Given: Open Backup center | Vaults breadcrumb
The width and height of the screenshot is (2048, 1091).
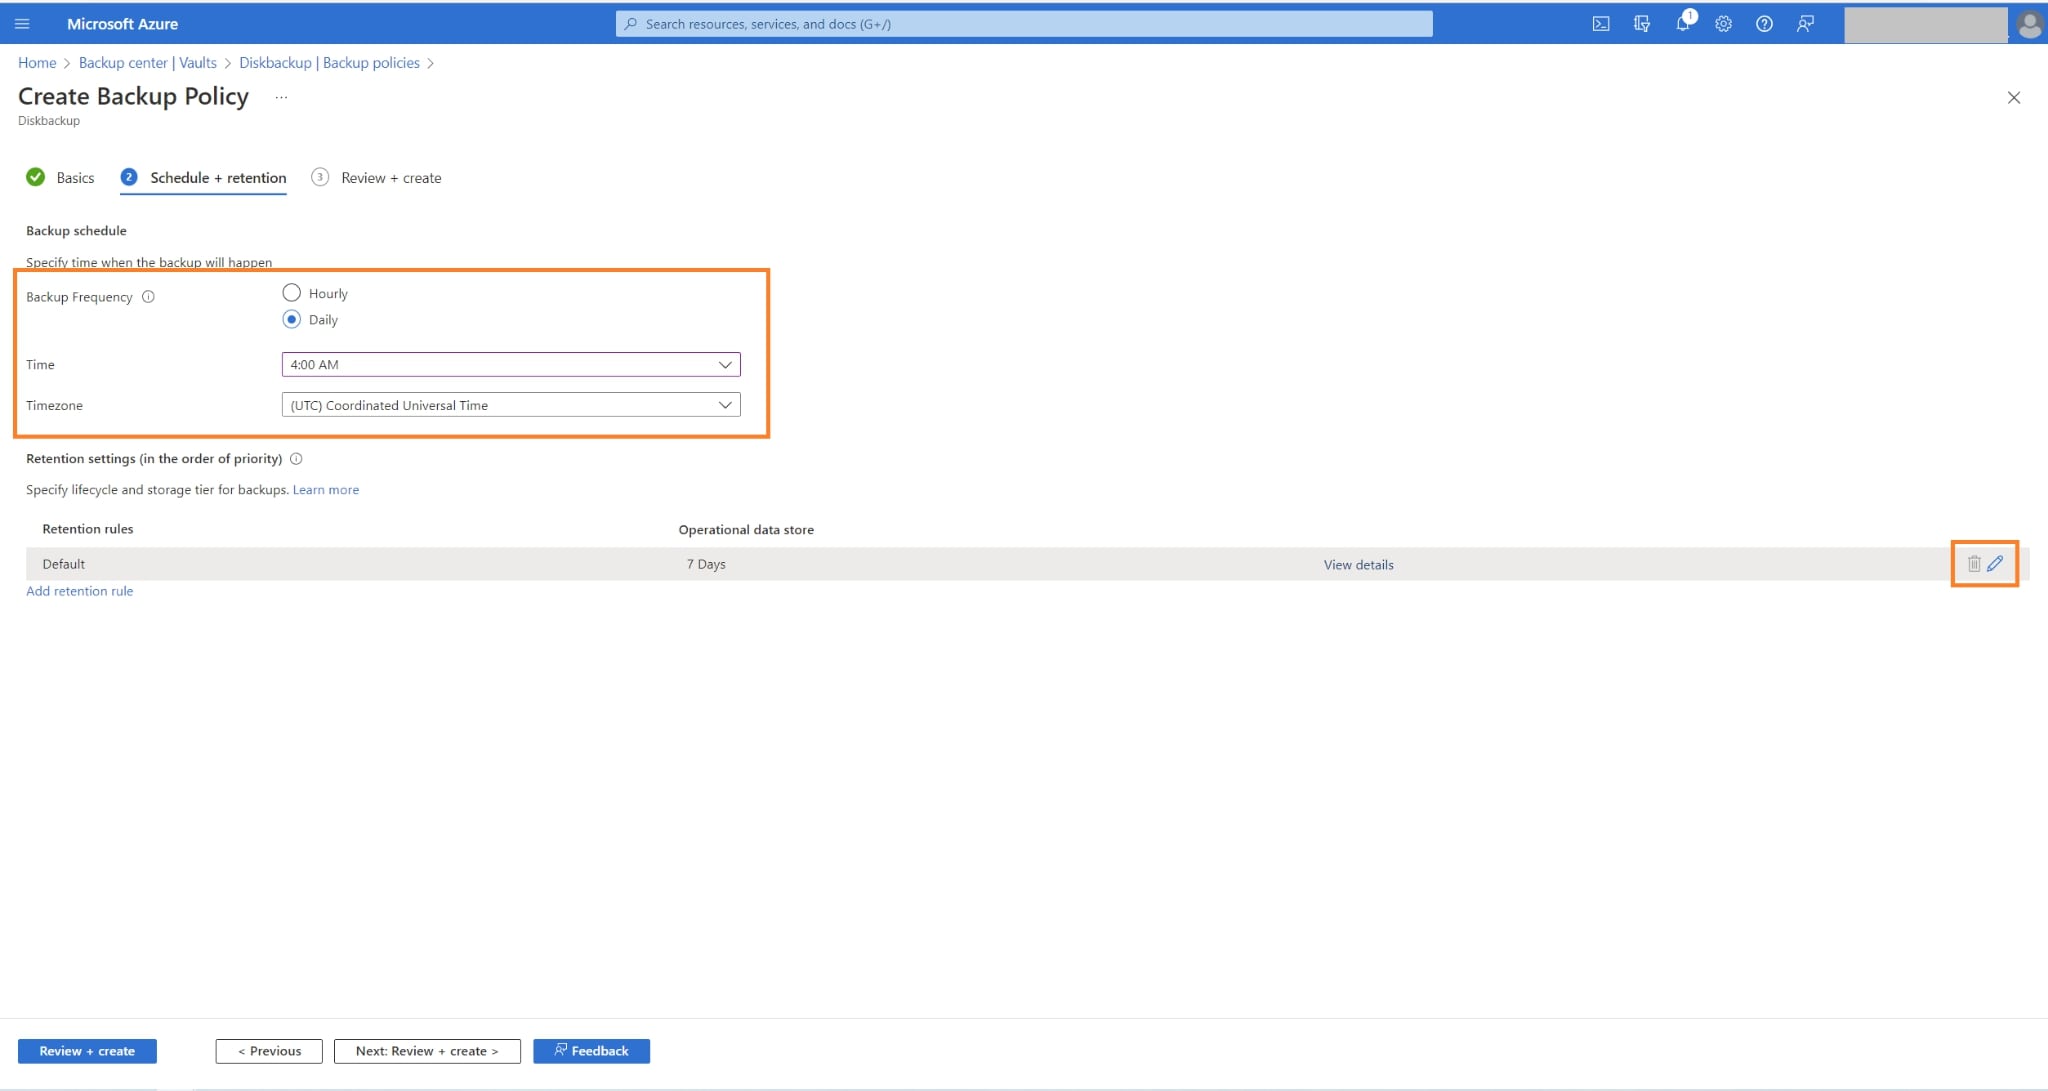Looking at the screenshot, I should click(x=148, y=63).
